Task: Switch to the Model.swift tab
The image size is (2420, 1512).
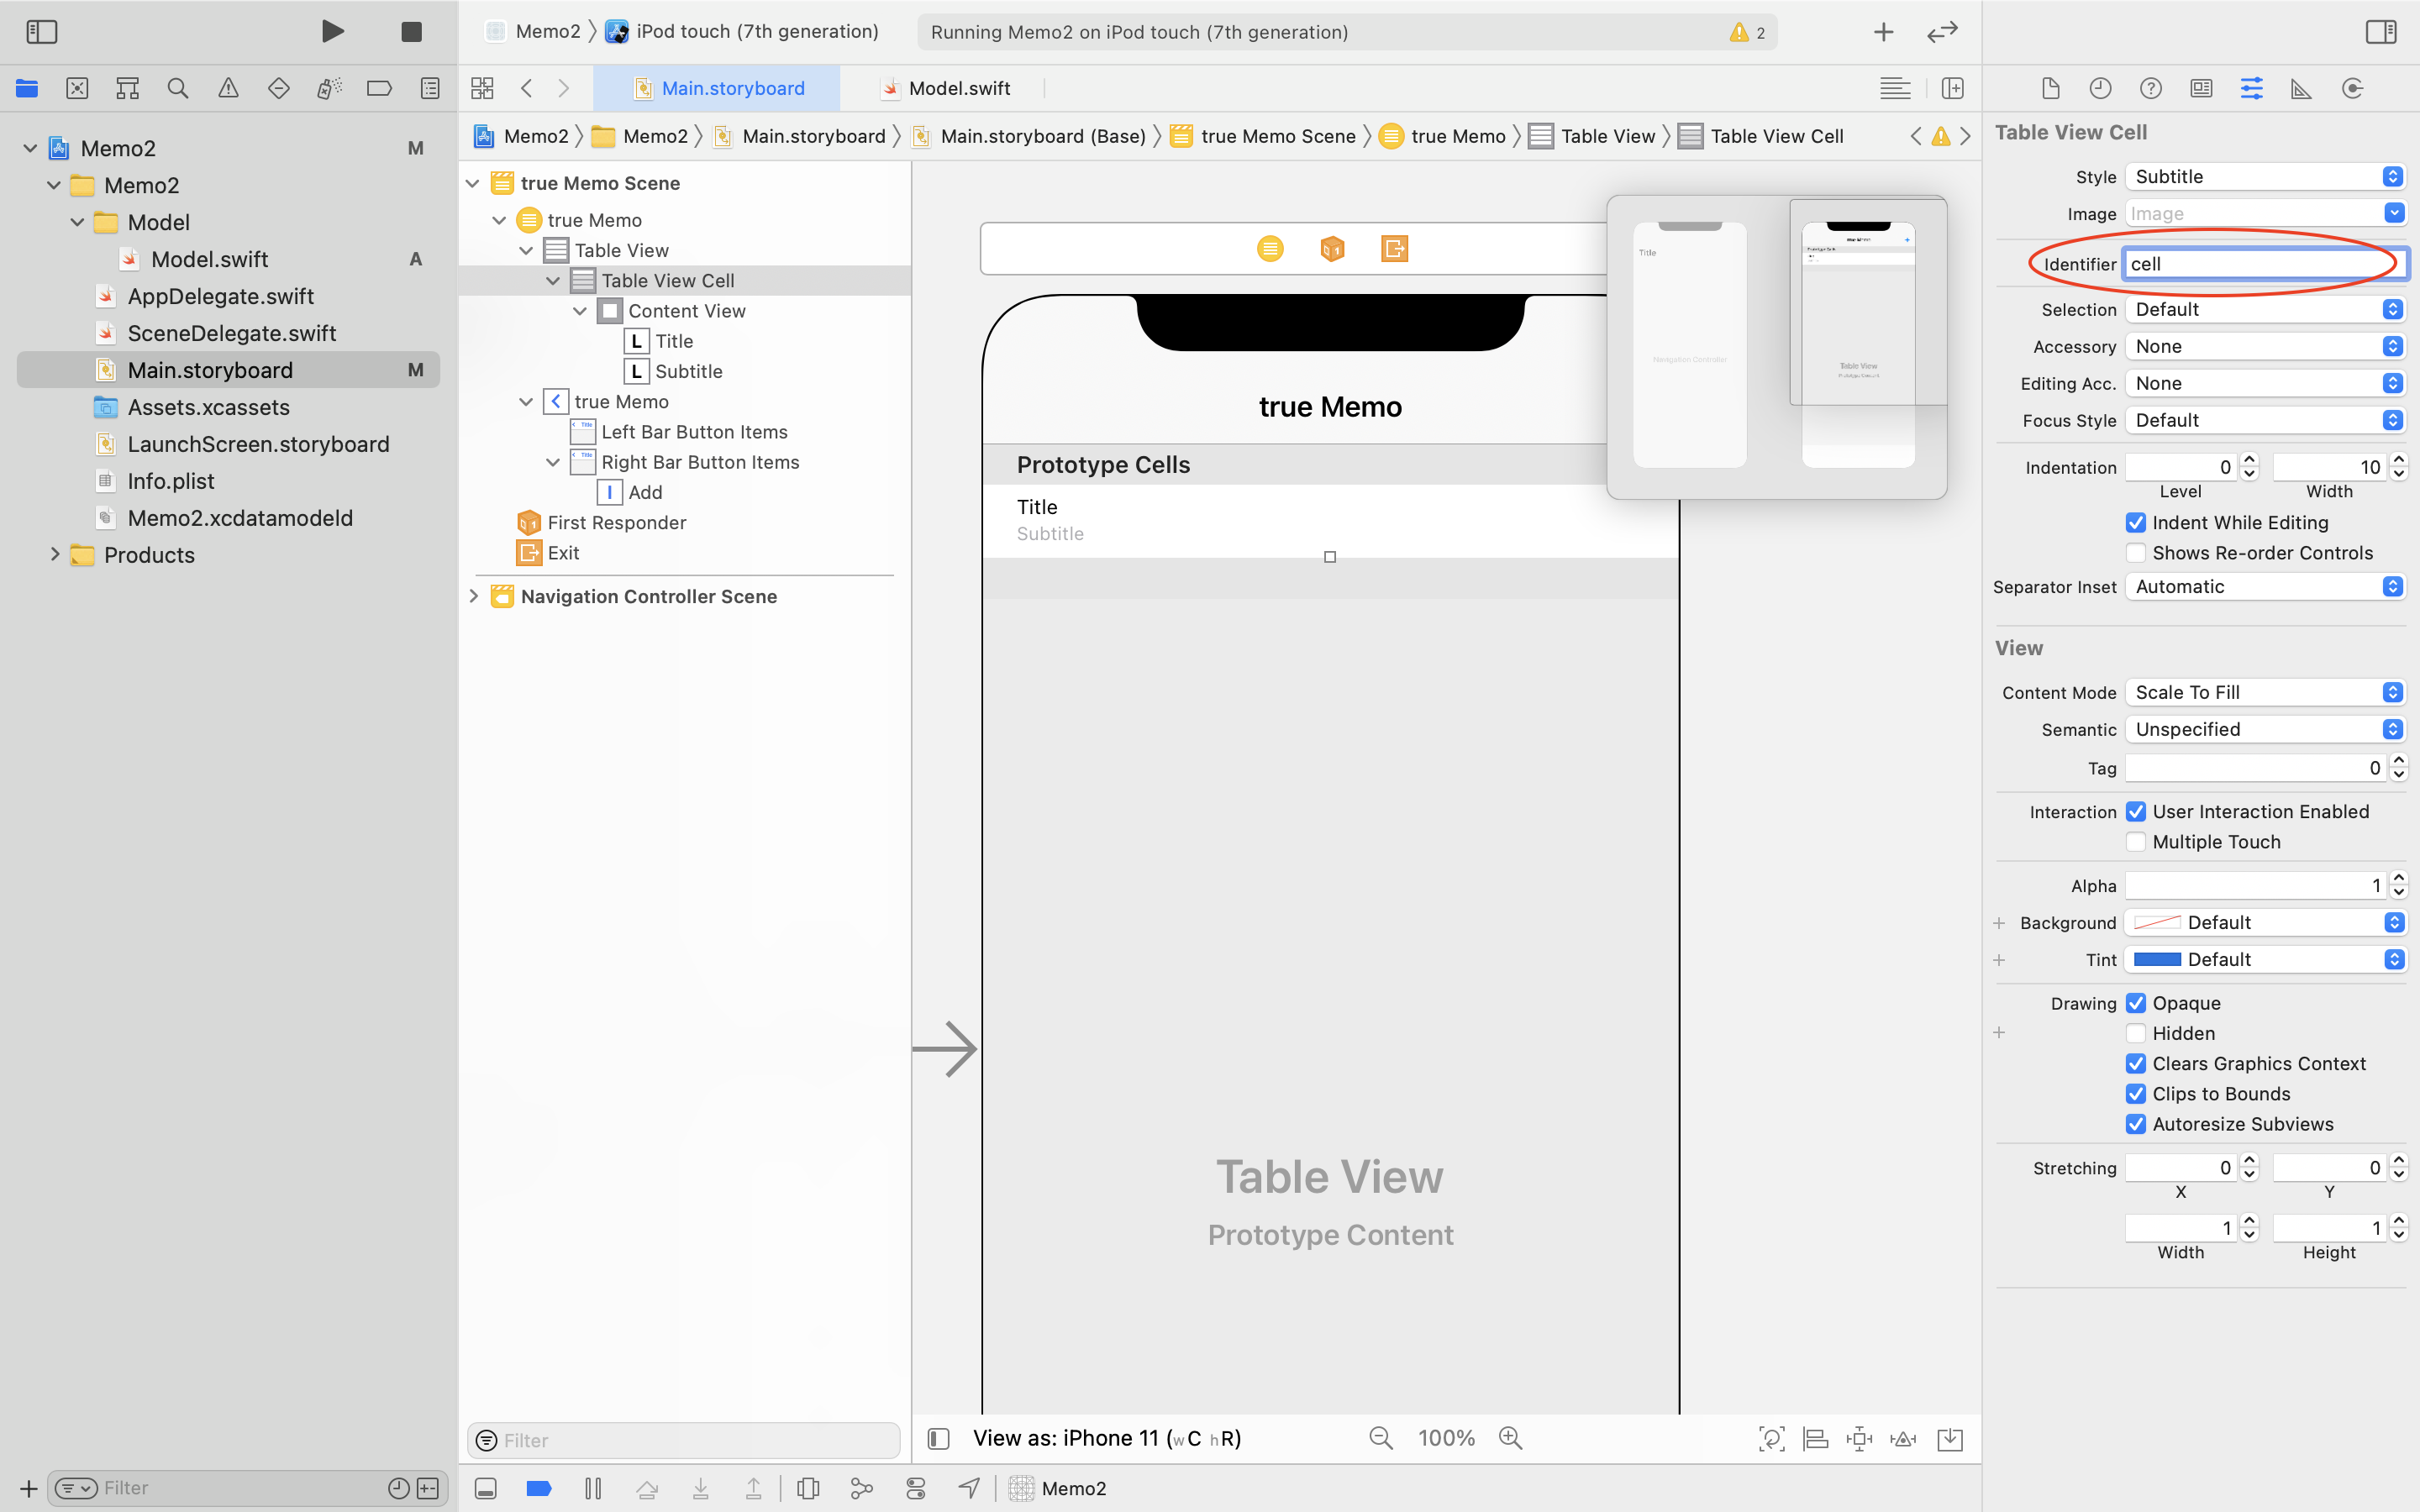Action: (x=958, y=89)
